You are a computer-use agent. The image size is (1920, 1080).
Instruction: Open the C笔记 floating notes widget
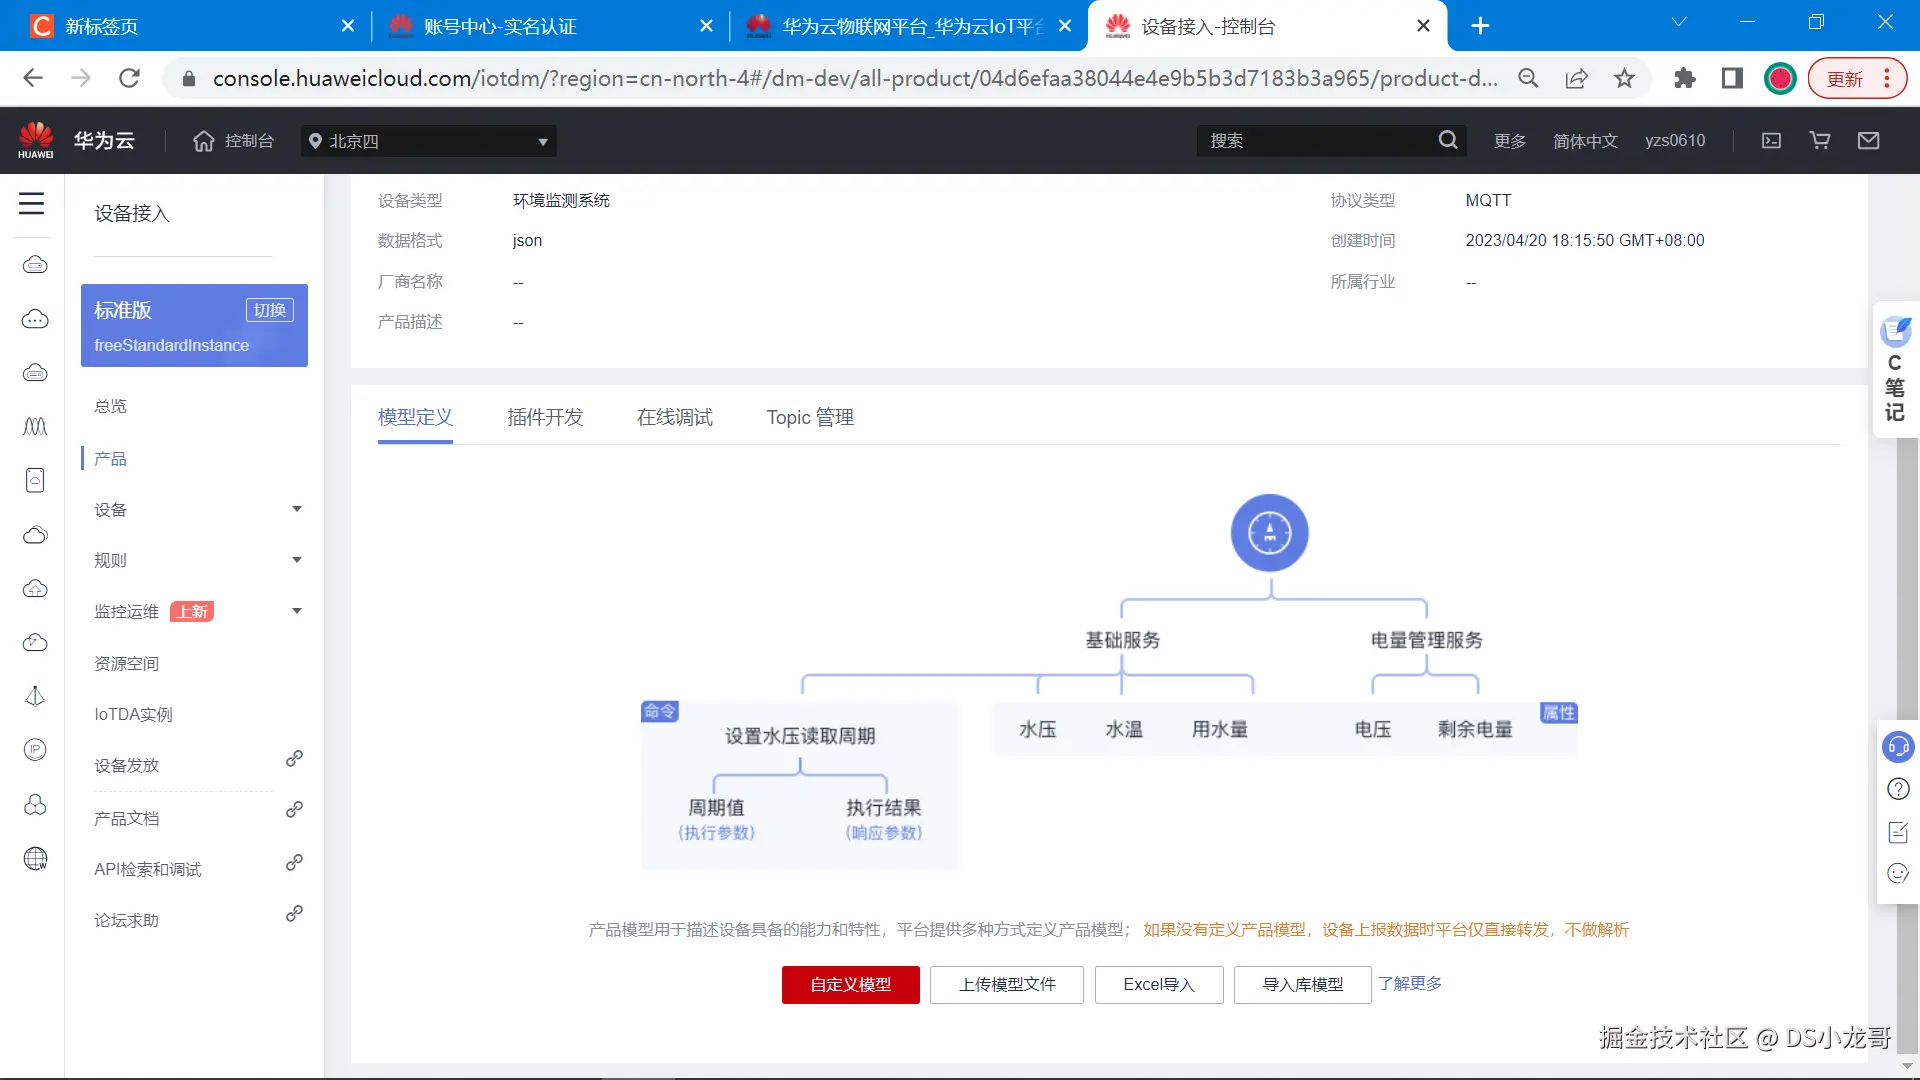coord(1894,370)
